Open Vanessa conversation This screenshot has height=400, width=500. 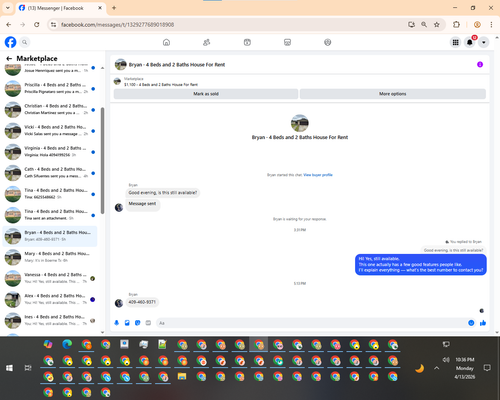pyautogui.click(x=50, y=278)
